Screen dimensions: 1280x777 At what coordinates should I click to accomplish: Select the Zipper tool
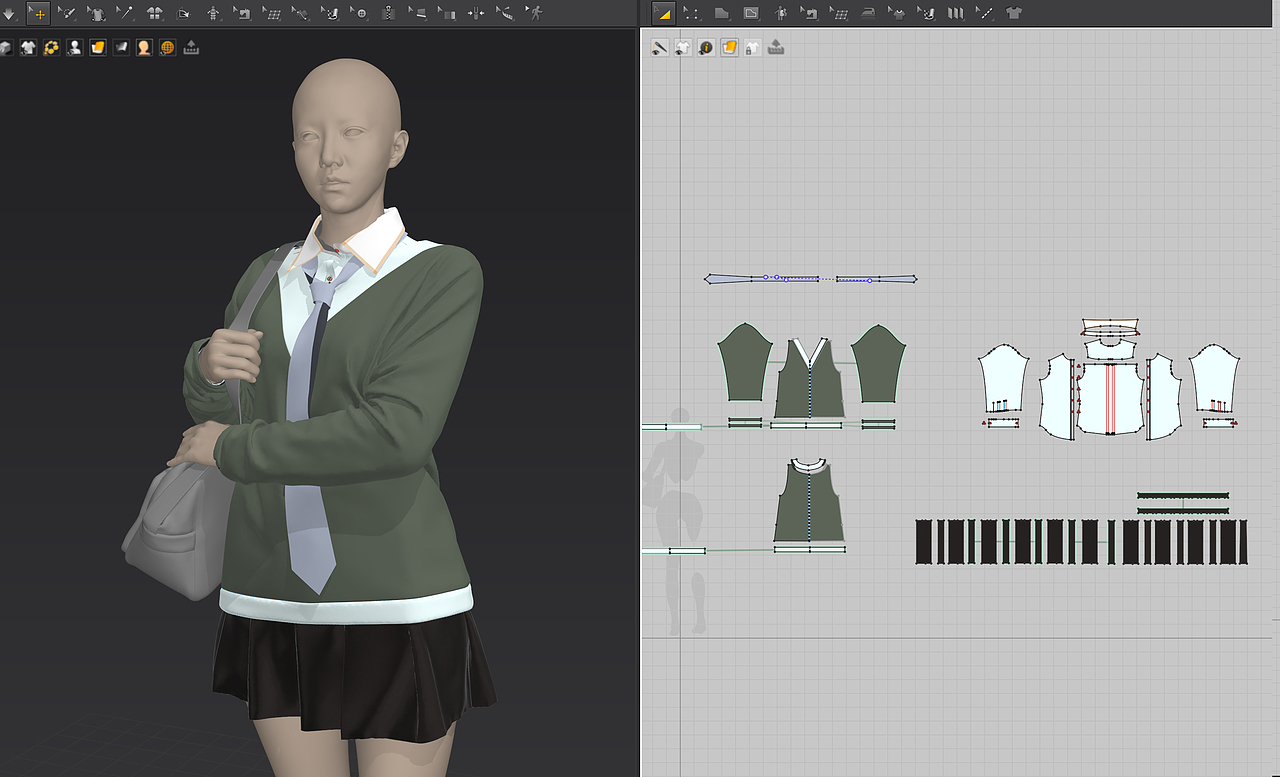(388, 13)
